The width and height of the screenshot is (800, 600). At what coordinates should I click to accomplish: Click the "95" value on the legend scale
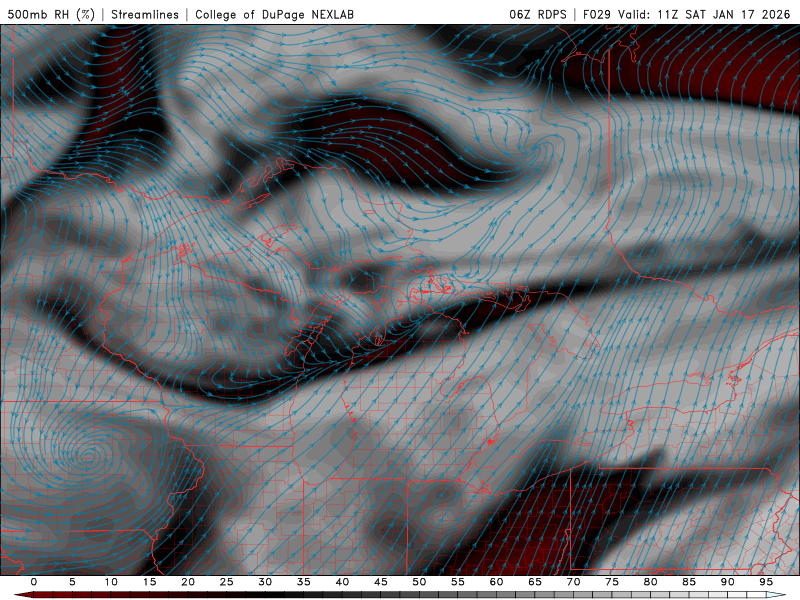pyautogui.click(x=766, y=582)
